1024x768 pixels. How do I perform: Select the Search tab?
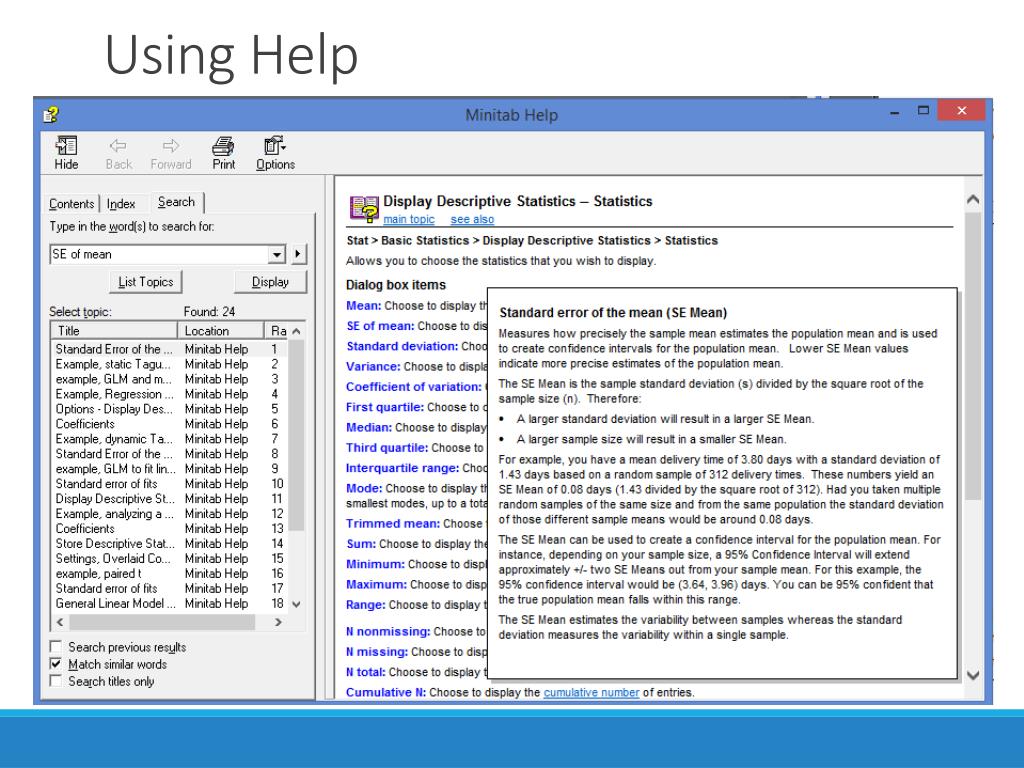[176, 202]
